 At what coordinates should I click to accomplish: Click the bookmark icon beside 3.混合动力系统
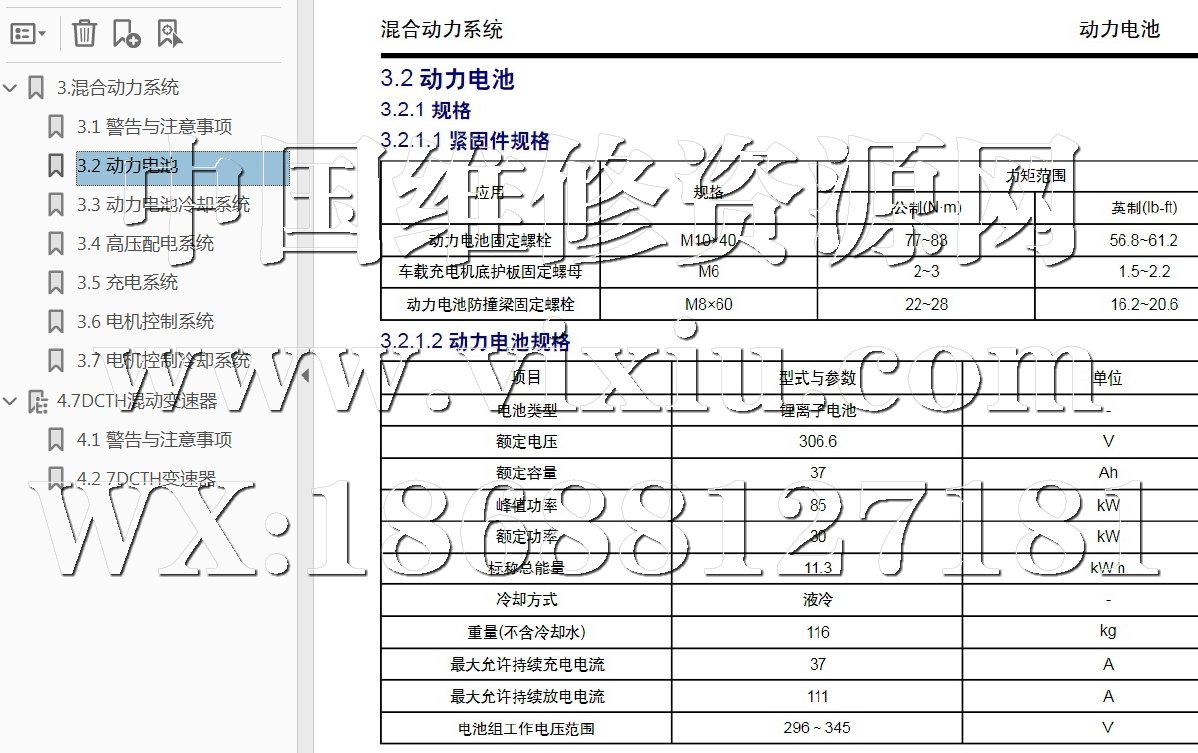click(x=36, y=88)
